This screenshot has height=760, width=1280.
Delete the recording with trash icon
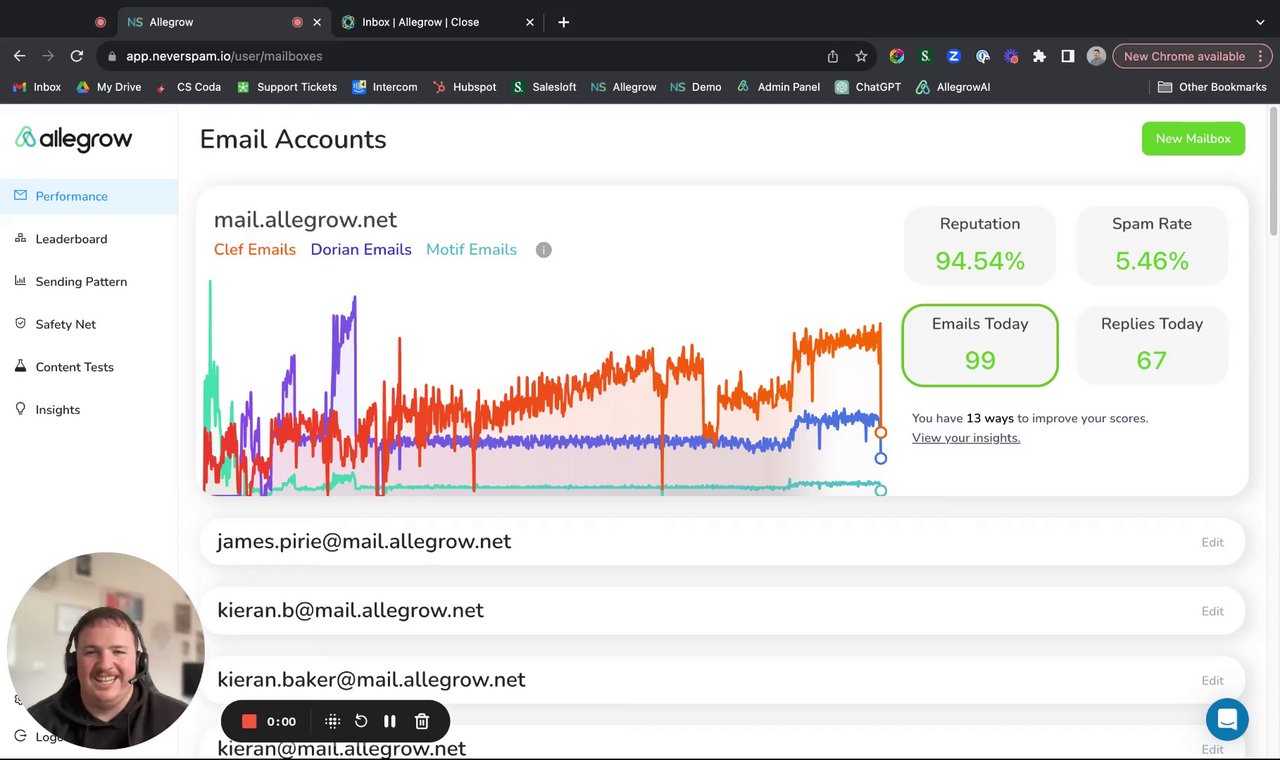pos(422,721)
